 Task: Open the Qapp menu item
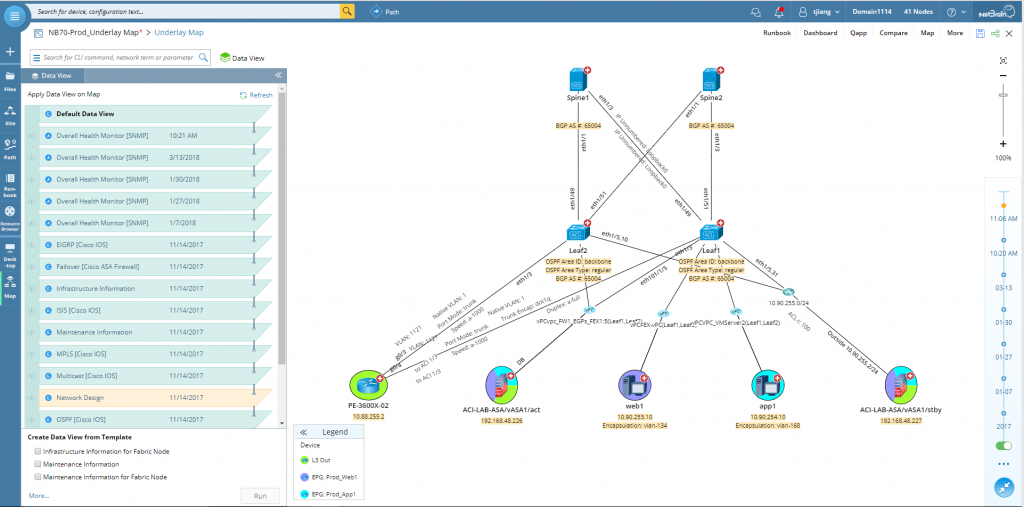coord(859,33)
